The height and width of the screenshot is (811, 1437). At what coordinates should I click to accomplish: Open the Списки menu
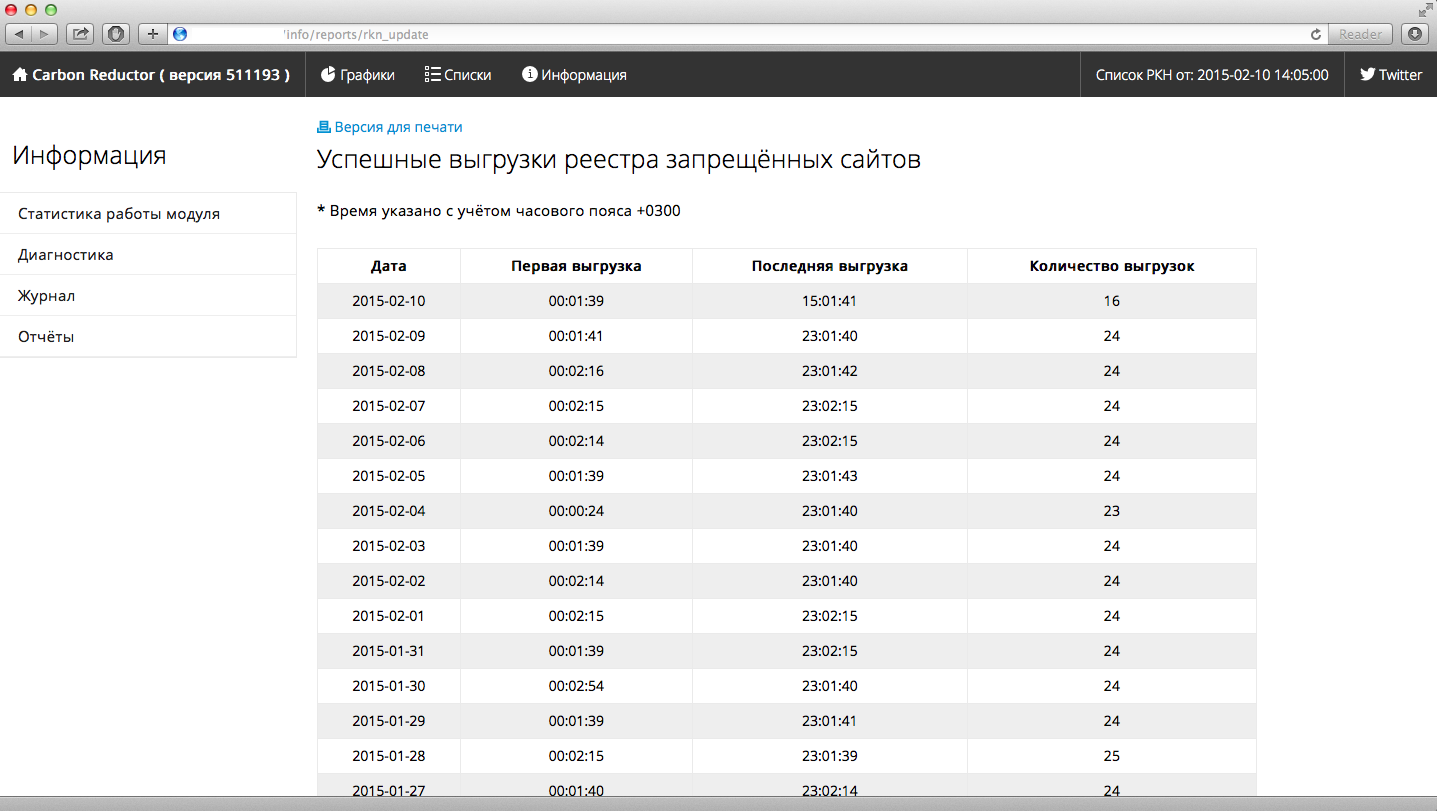[x=458, y=75]
